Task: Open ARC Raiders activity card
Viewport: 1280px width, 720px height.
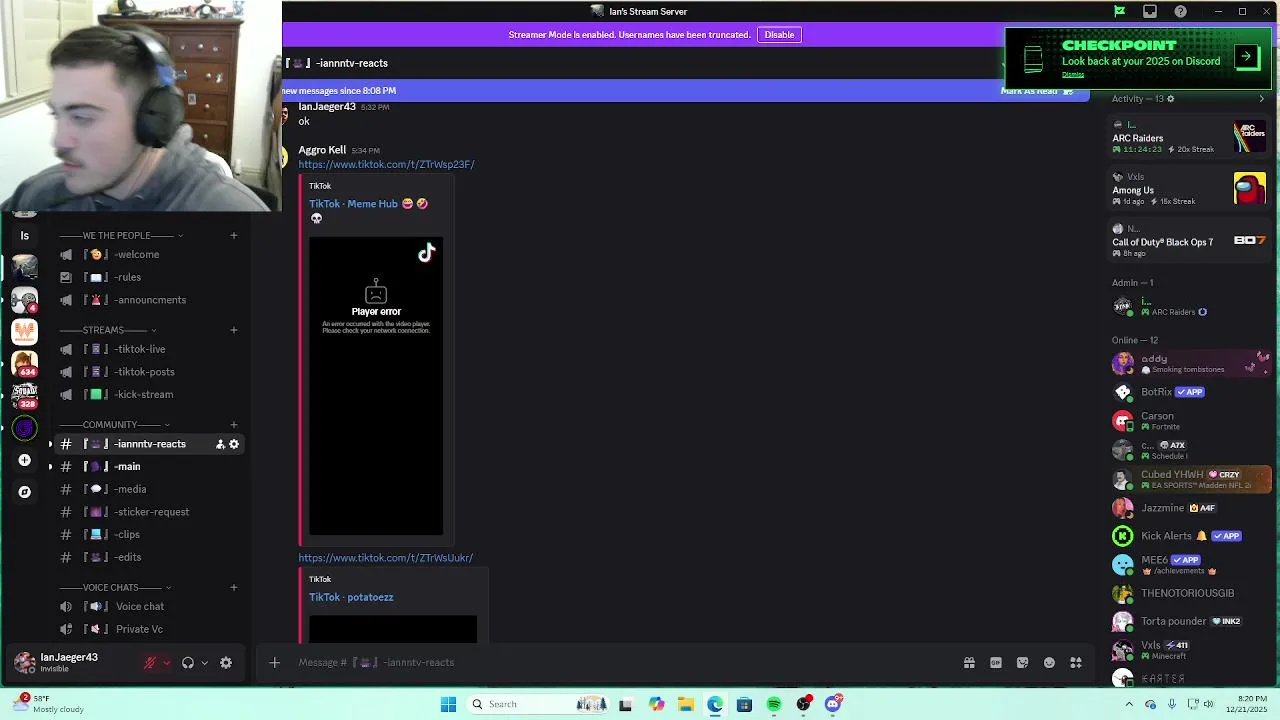Action: tap(1190, 137)
